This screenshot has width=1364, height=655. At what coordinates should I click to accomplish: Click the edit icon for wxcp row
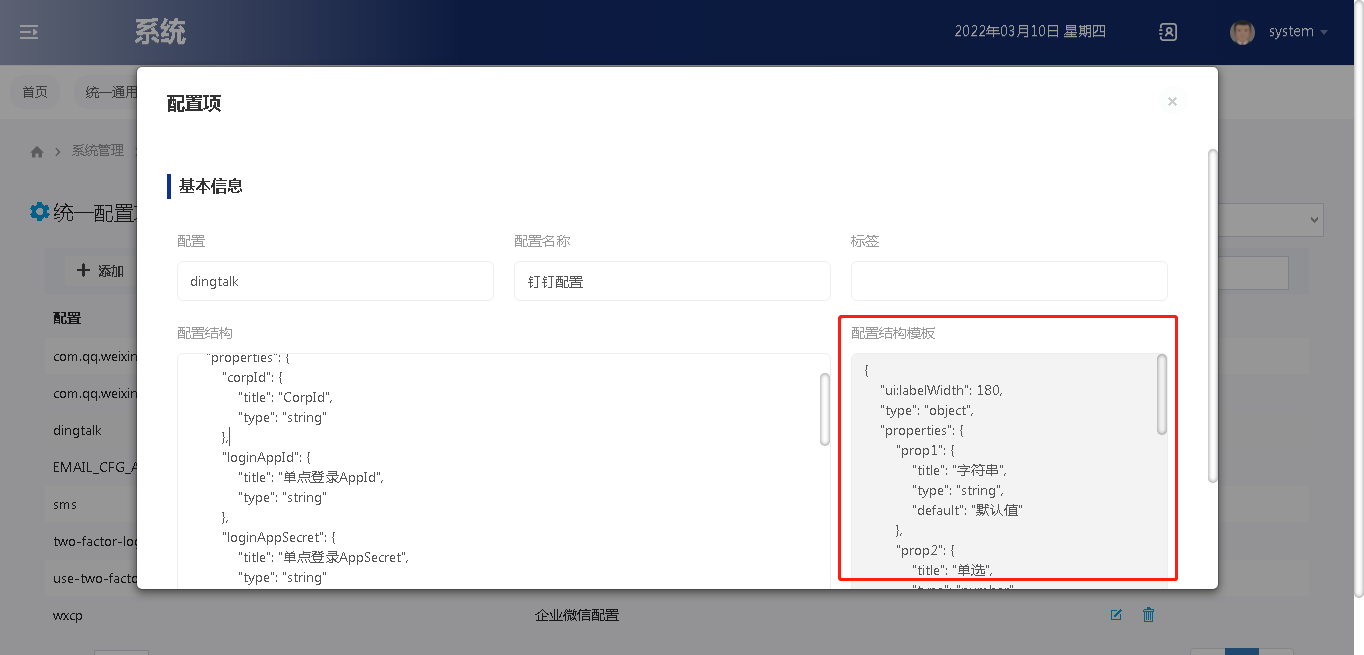pos(1116,615)
